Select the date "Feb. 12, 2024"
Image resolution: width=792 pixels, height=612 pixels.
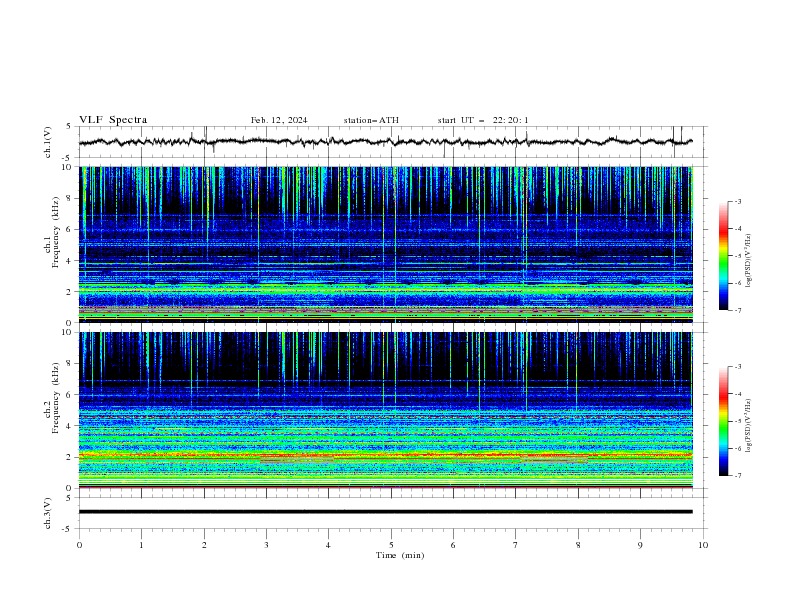279,120
